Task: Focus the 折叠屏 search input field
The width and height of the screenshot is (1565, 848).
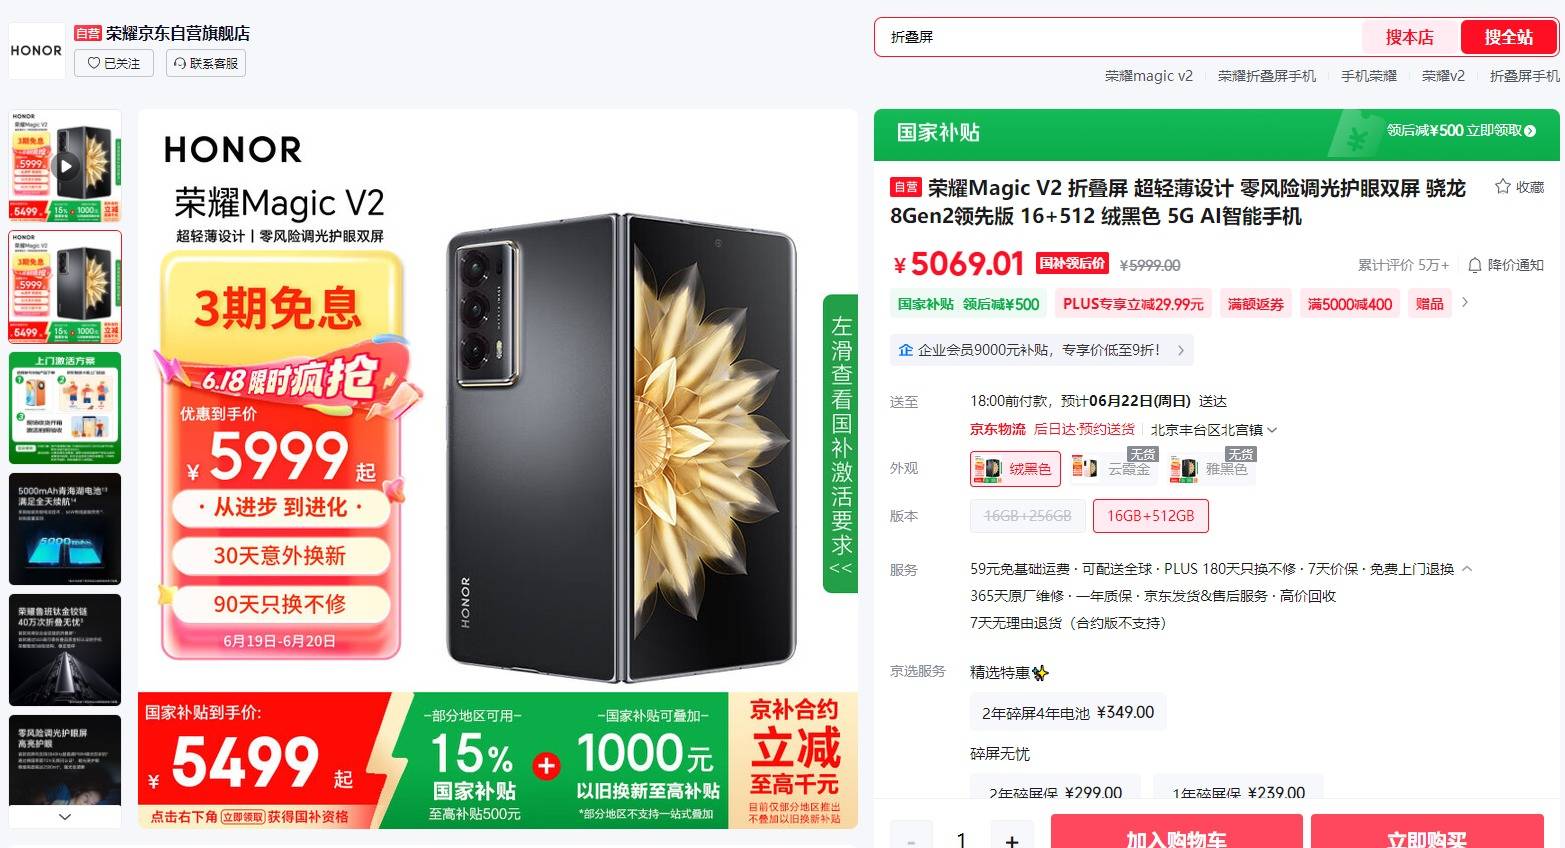Action: click(1118, 37)
